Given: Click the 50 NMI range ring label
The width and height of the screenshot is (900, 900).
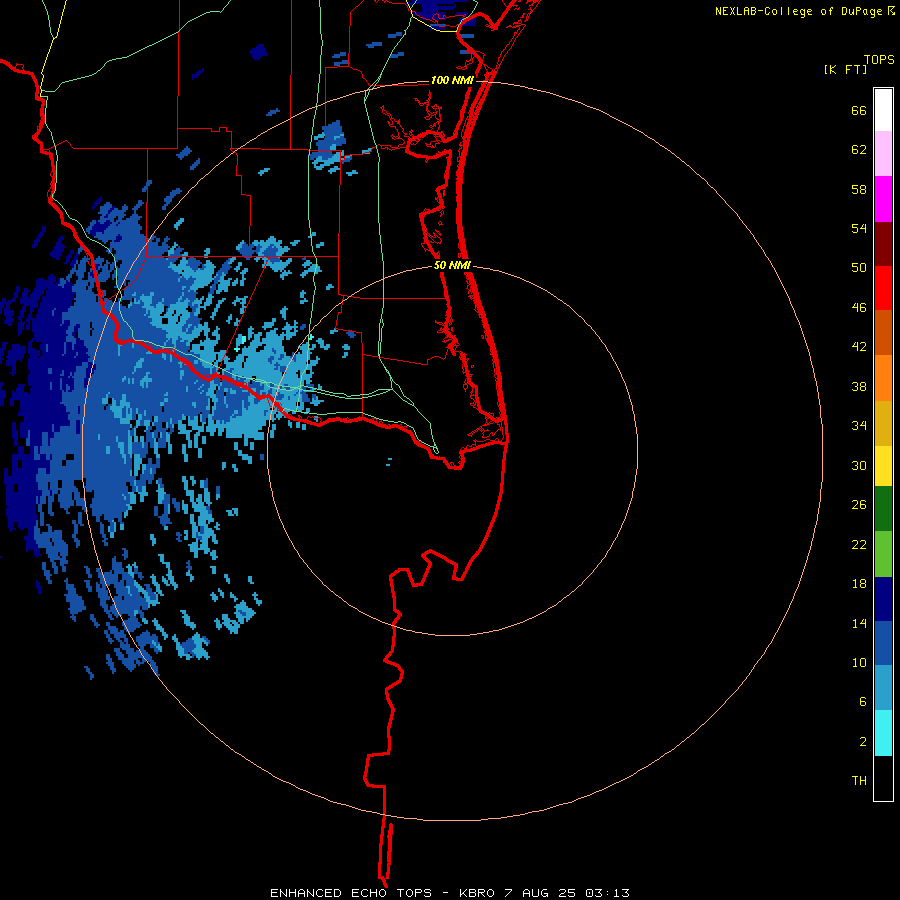Looking at the screenshot, I should [452, 265].
